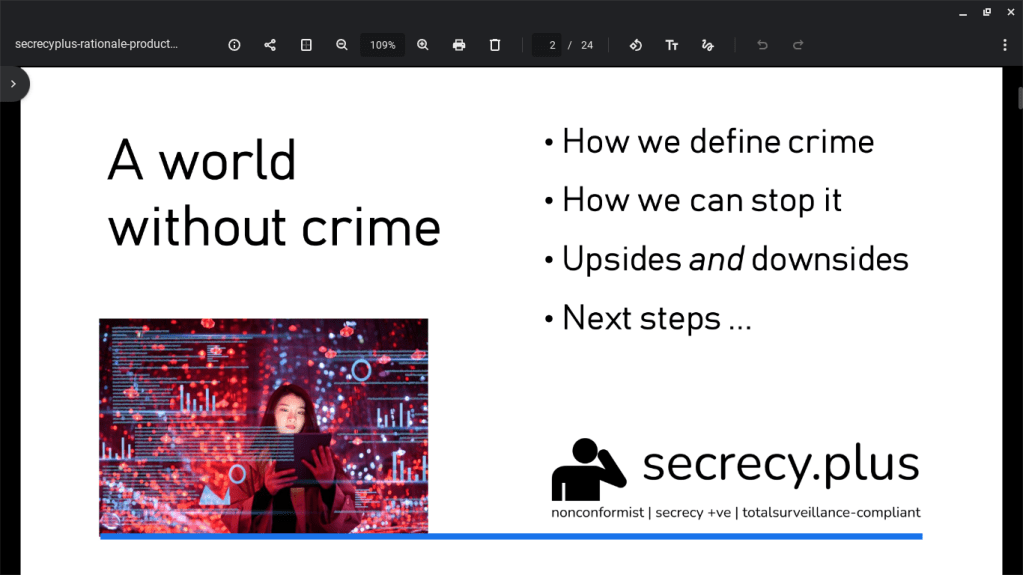The image size is (1023, 575).
Task: Rotate the page with rotate icon
Action: tap(635, 45)
